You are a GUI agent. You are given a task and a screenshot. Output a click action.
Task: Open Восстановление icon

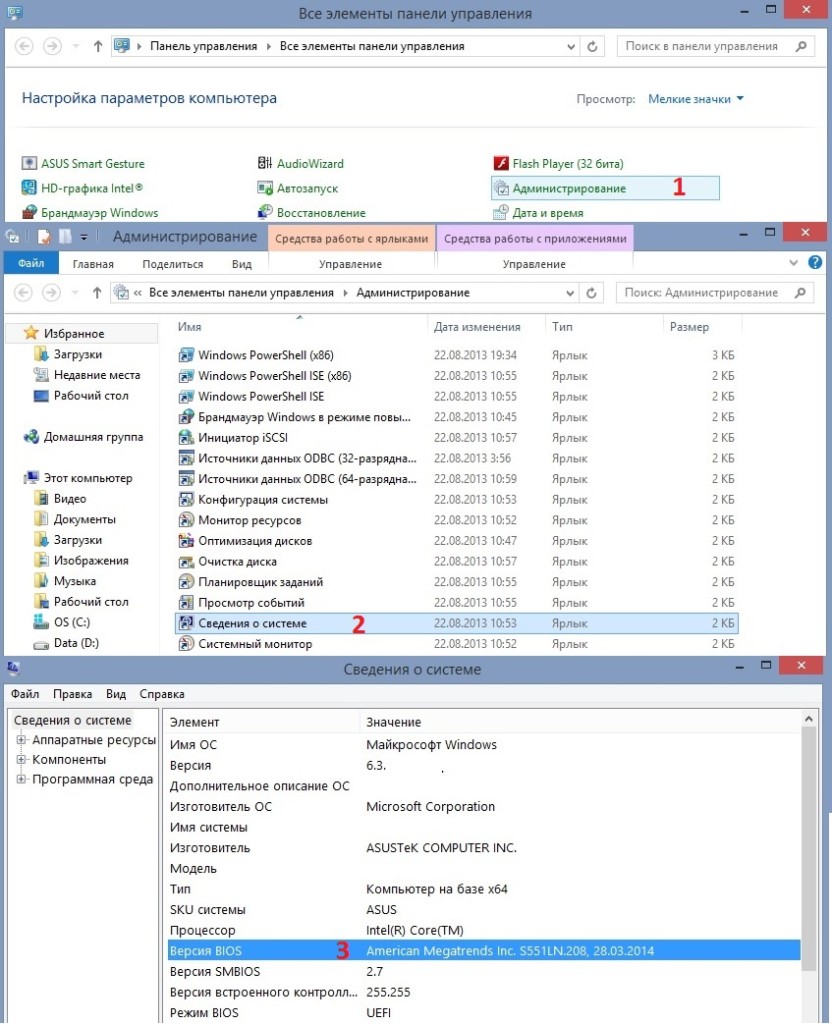coord(312,213)
